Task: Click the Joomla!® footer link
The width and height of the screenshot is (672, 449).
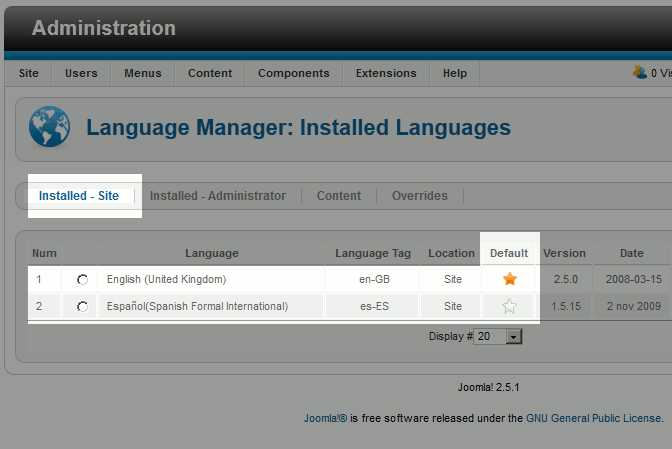Action: pos(325,418)
